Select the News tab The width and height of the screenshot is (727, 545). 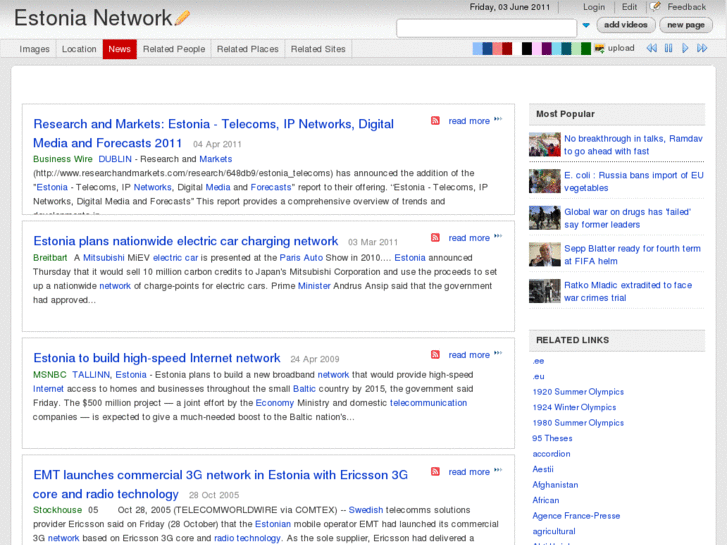point(120,49)
